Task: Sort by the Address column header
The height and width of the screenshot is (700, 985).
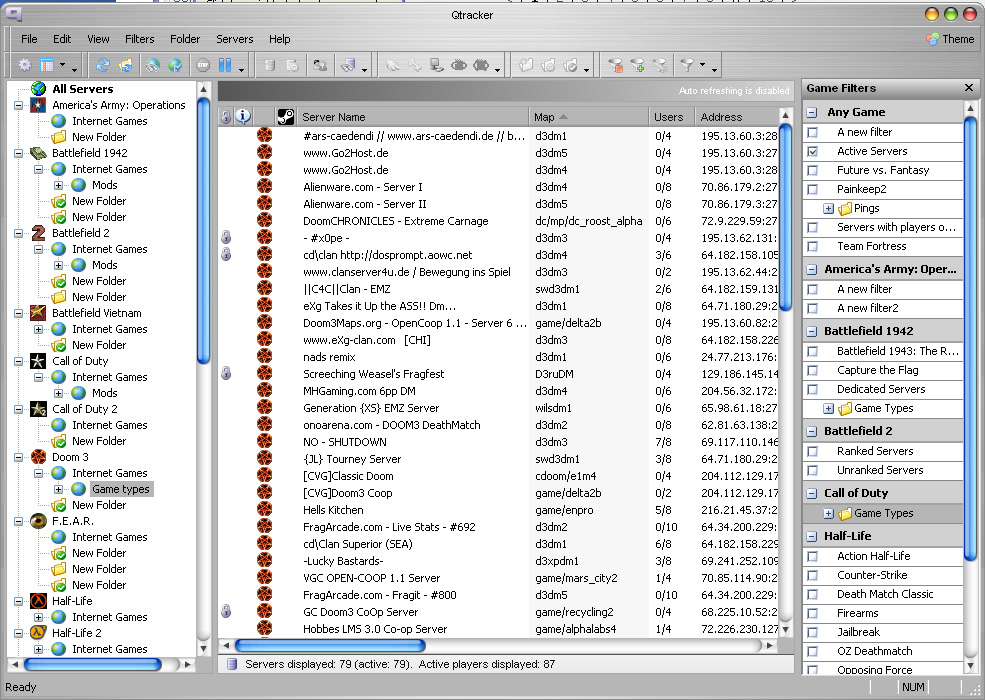Action: click(736, 116)
